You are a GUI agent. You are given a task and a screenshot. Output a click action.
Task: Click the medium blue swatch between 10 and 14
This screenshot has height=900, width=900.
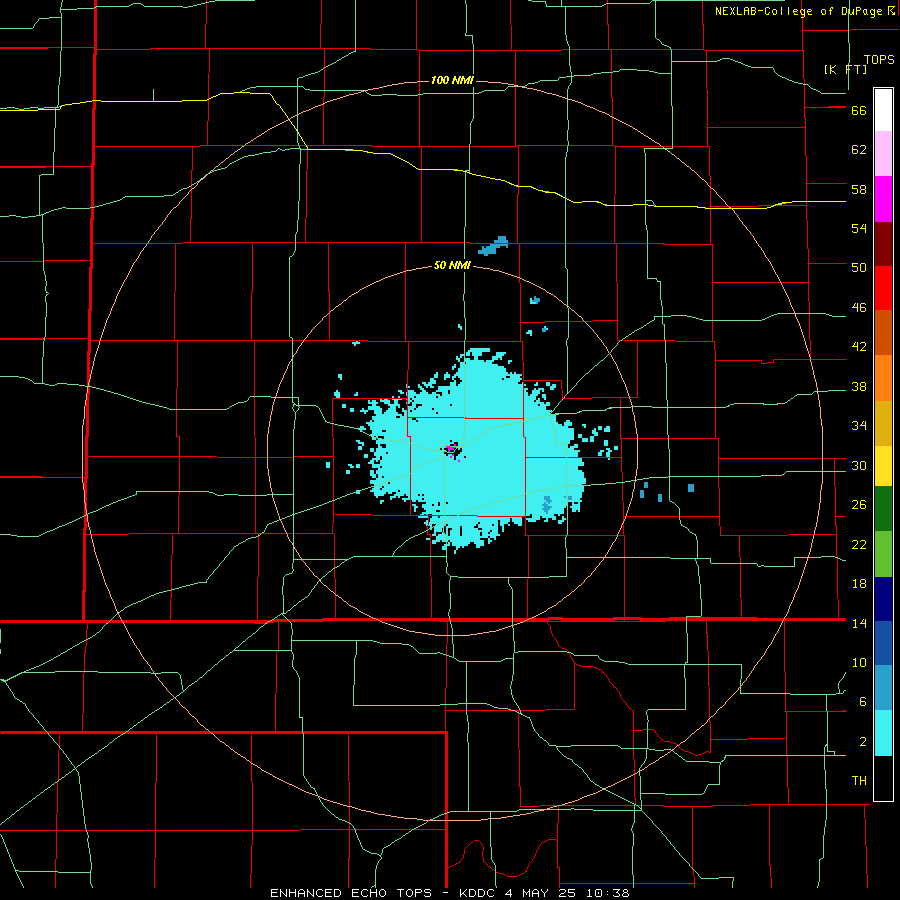(x=883, y=643)
